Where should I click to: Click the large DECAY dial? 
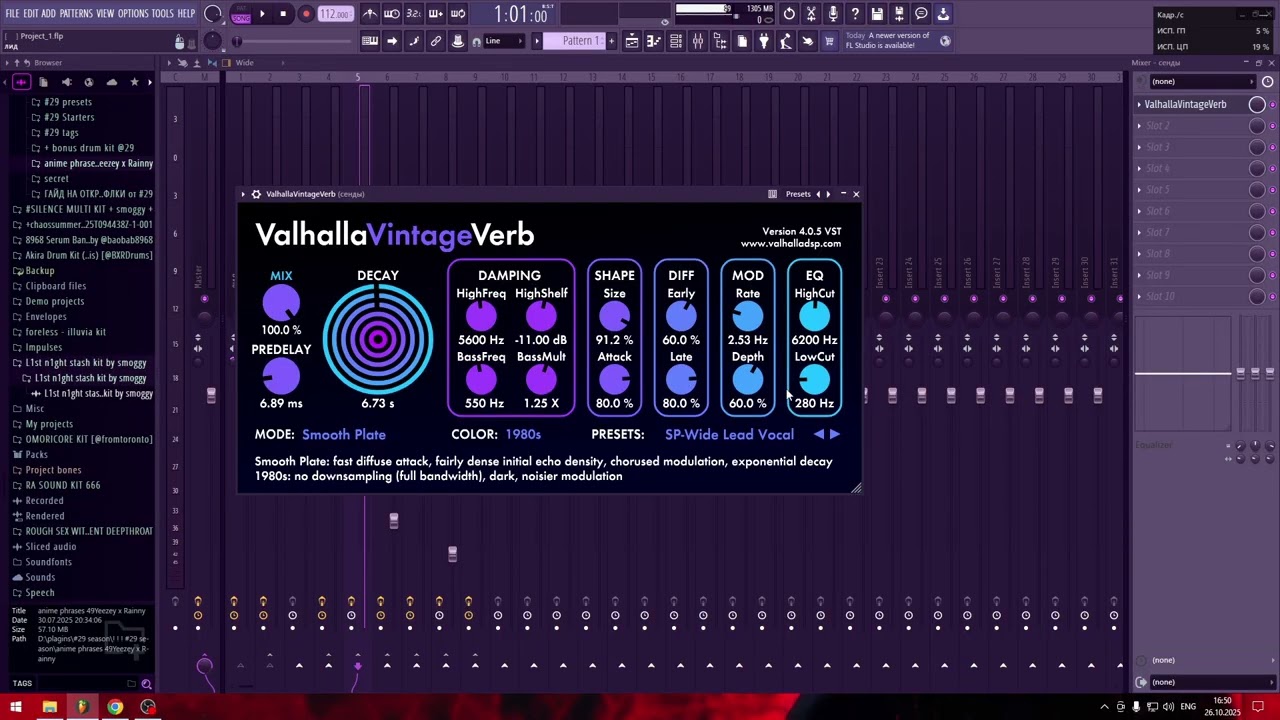(x=378, y=340)
